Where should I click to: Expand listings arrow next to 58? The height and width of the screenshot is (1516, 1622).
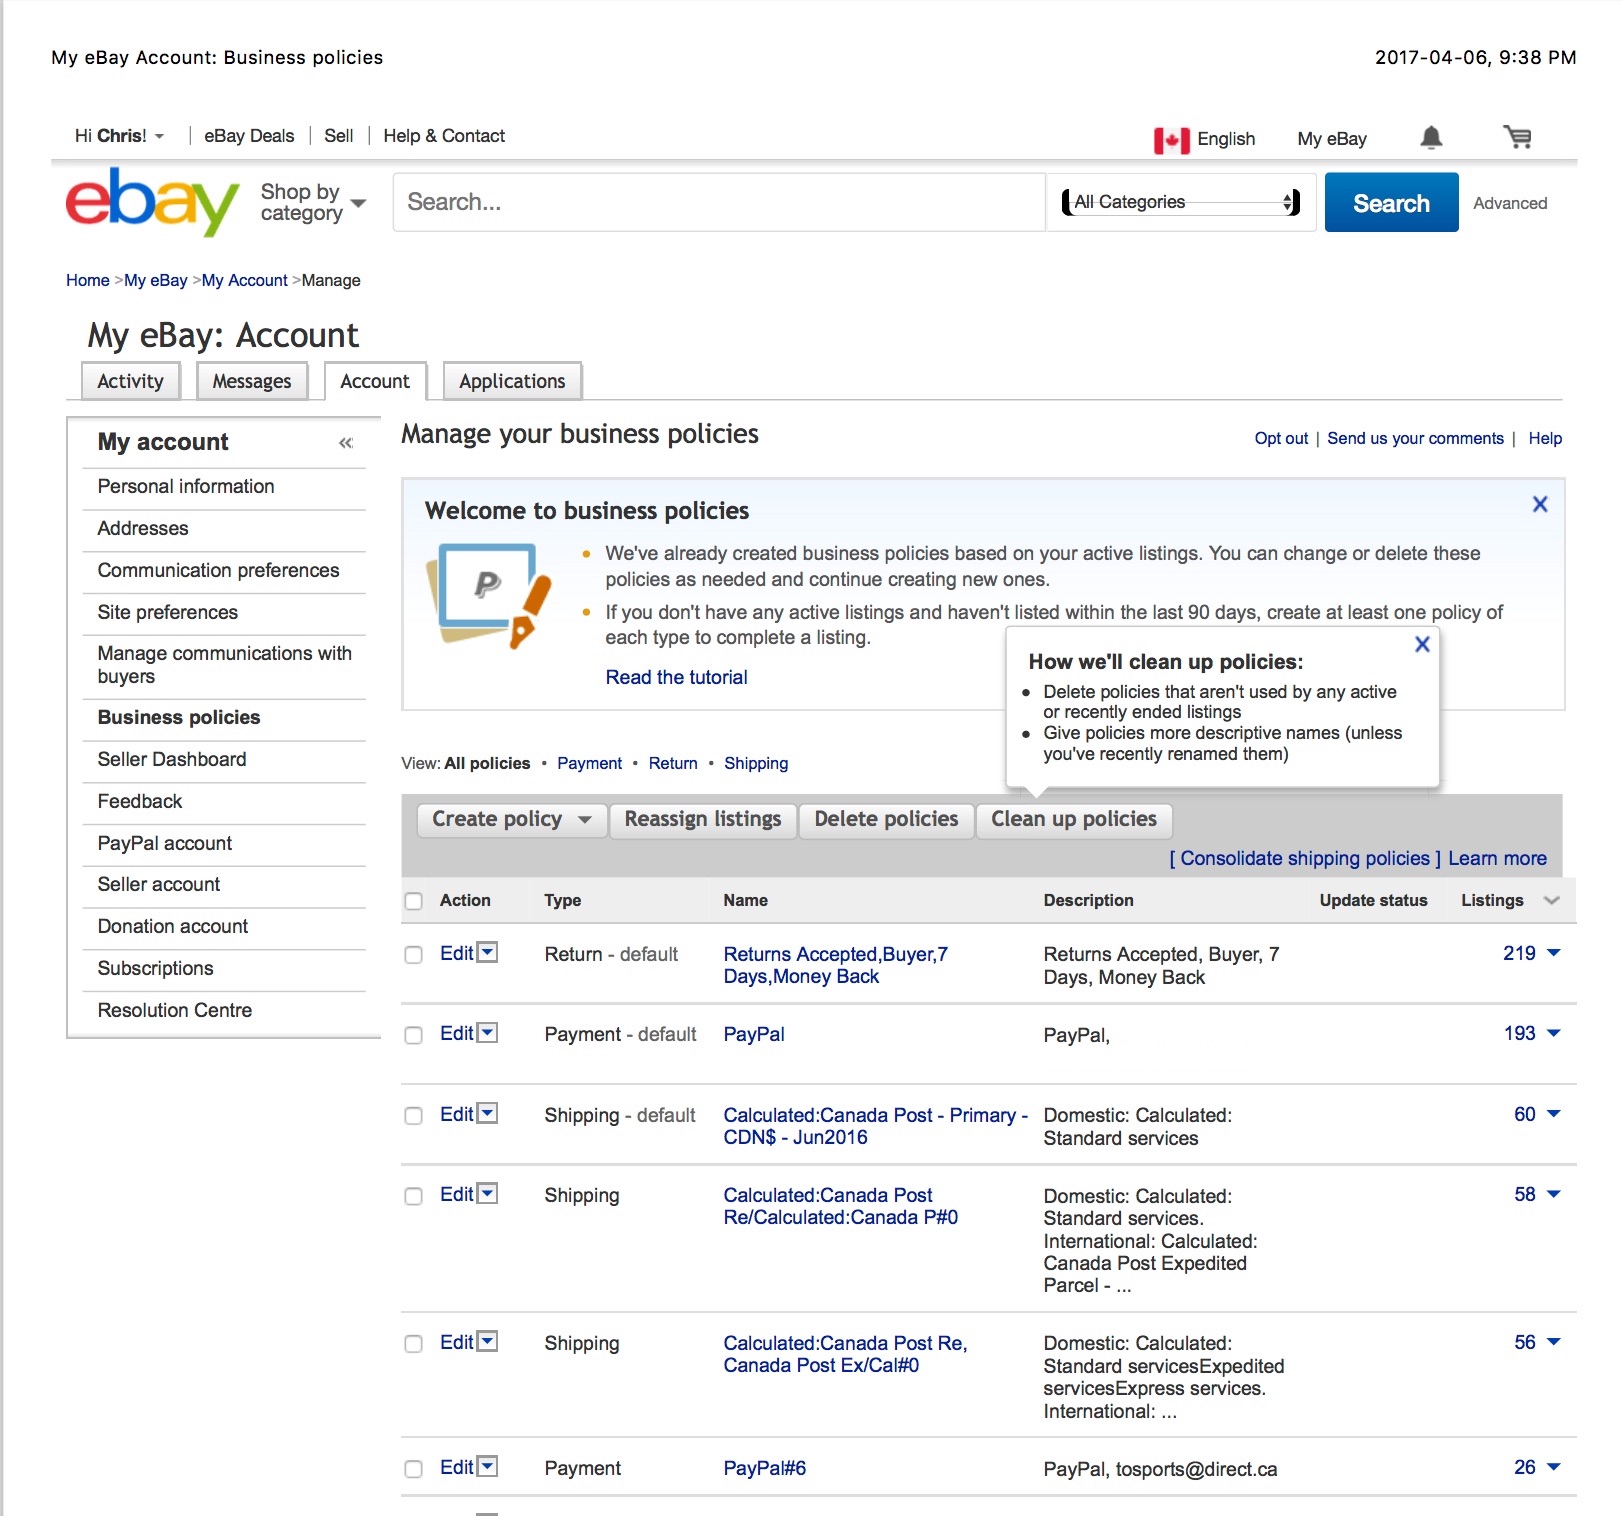pyautogui.click(x=1553, y=1194)
